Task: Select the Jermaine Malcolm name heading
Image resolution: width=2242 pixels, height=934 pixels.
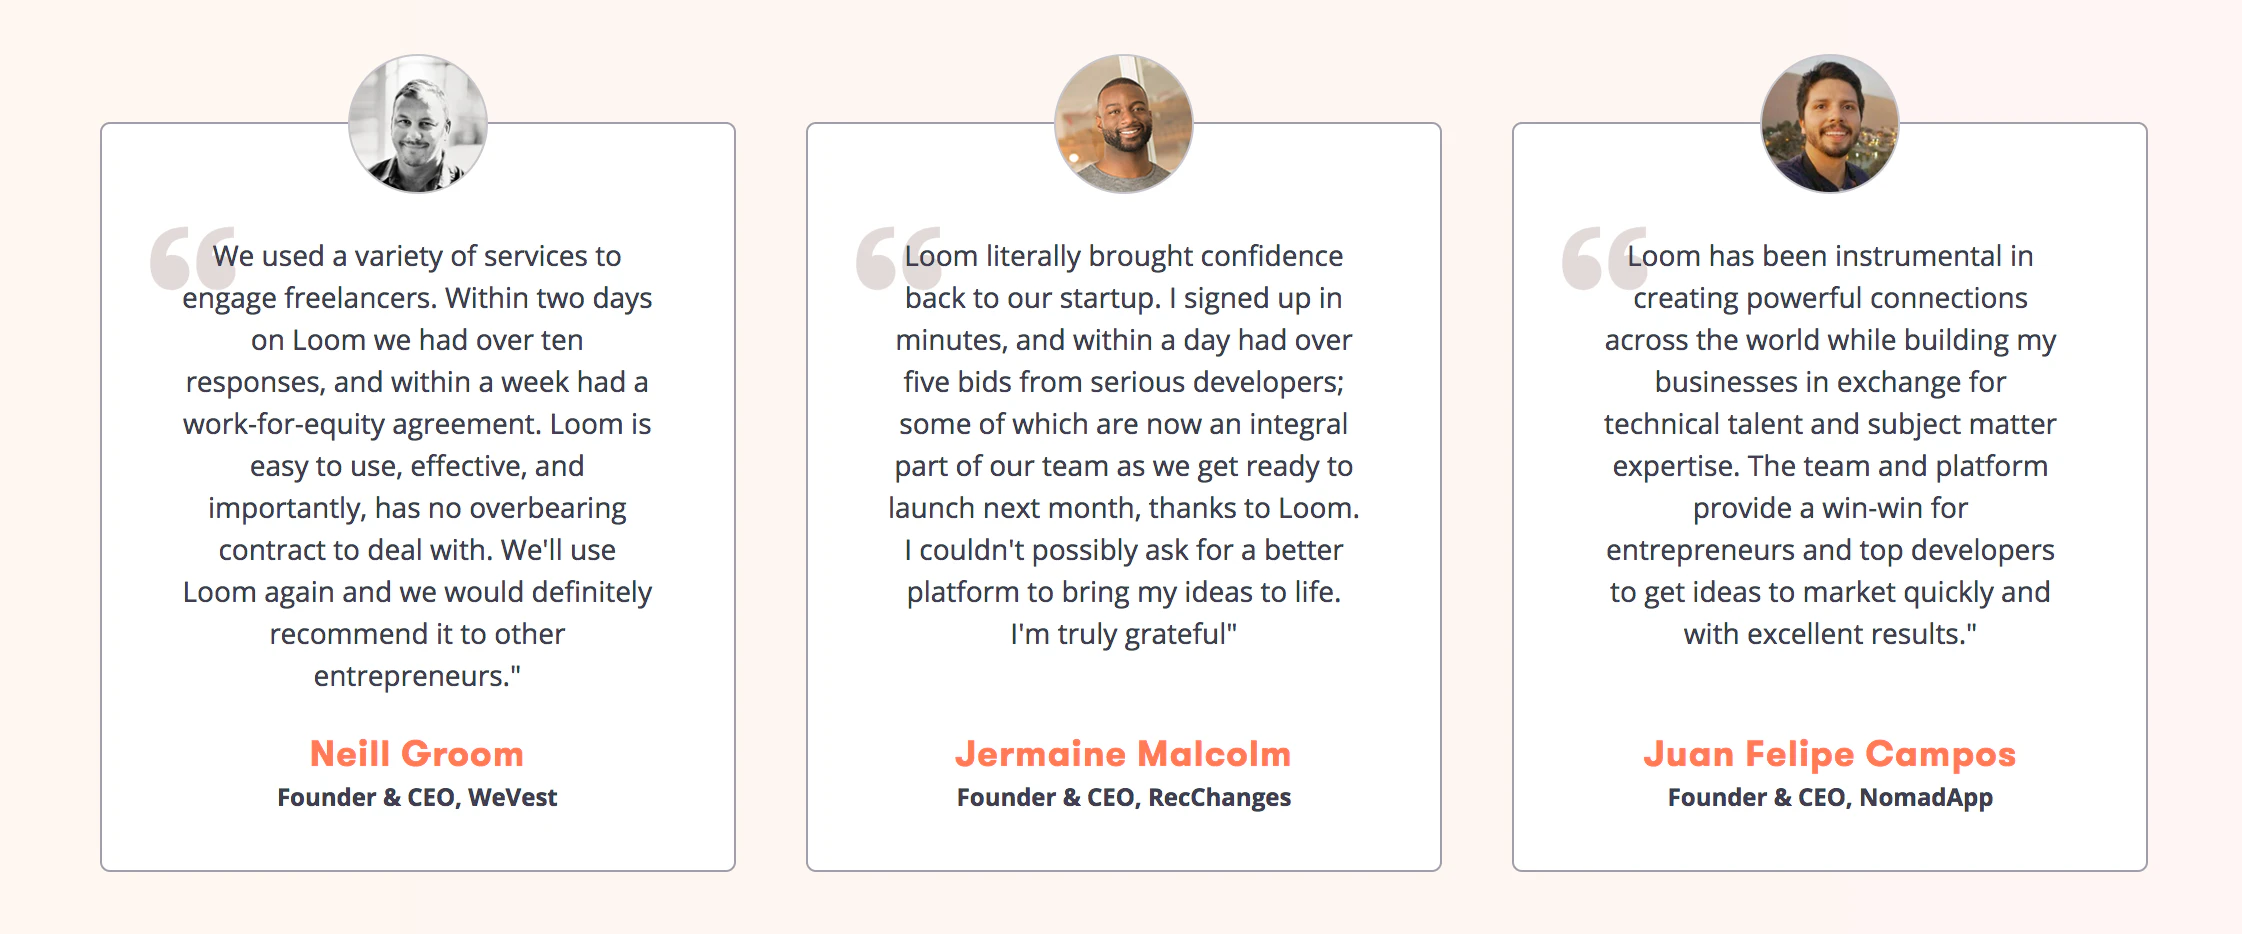Action: click(x=1123, y=754)
